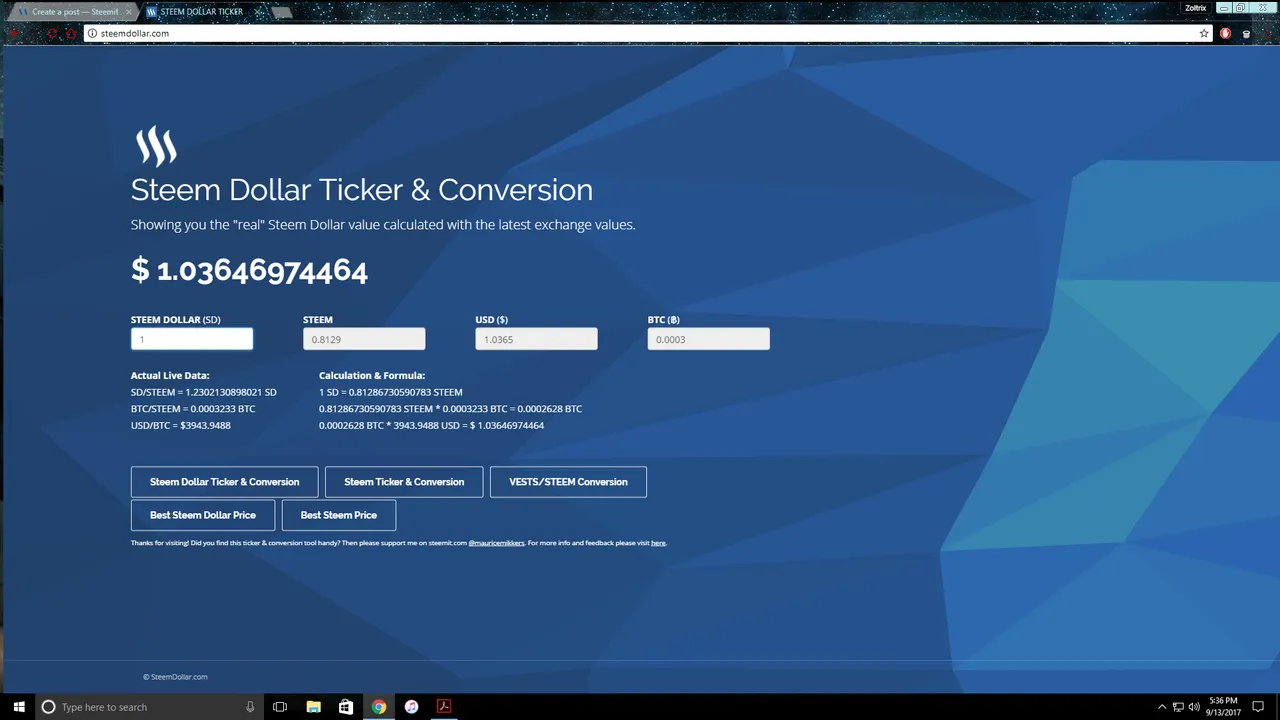Open Steem Dollar Ticker & Conversion button
The image size is (1280, 720).
tap(224, 482)
